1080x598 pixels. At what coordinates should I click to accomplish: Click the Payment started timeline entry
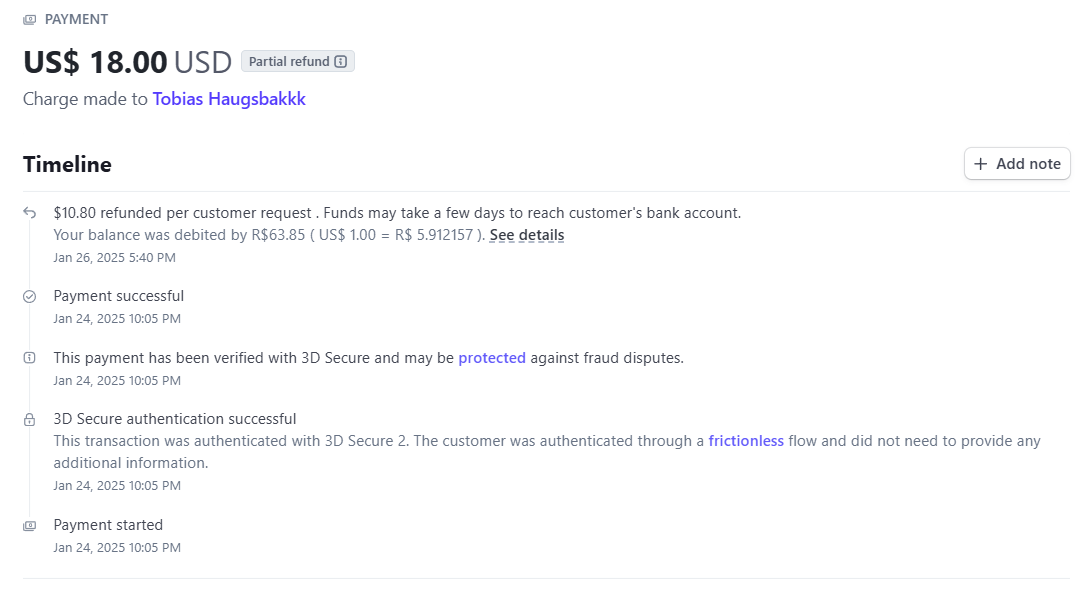(x=108, y=525)
